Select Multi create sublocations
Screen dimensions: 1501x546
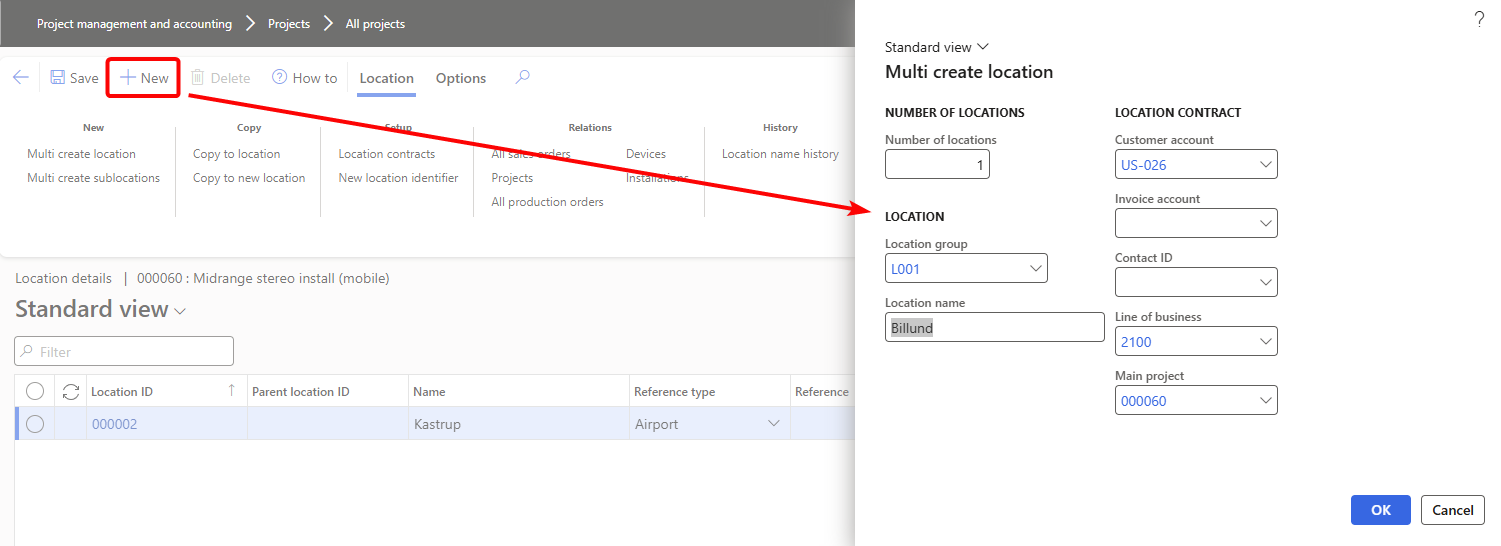pyautogui.click(x=93, y=178)
